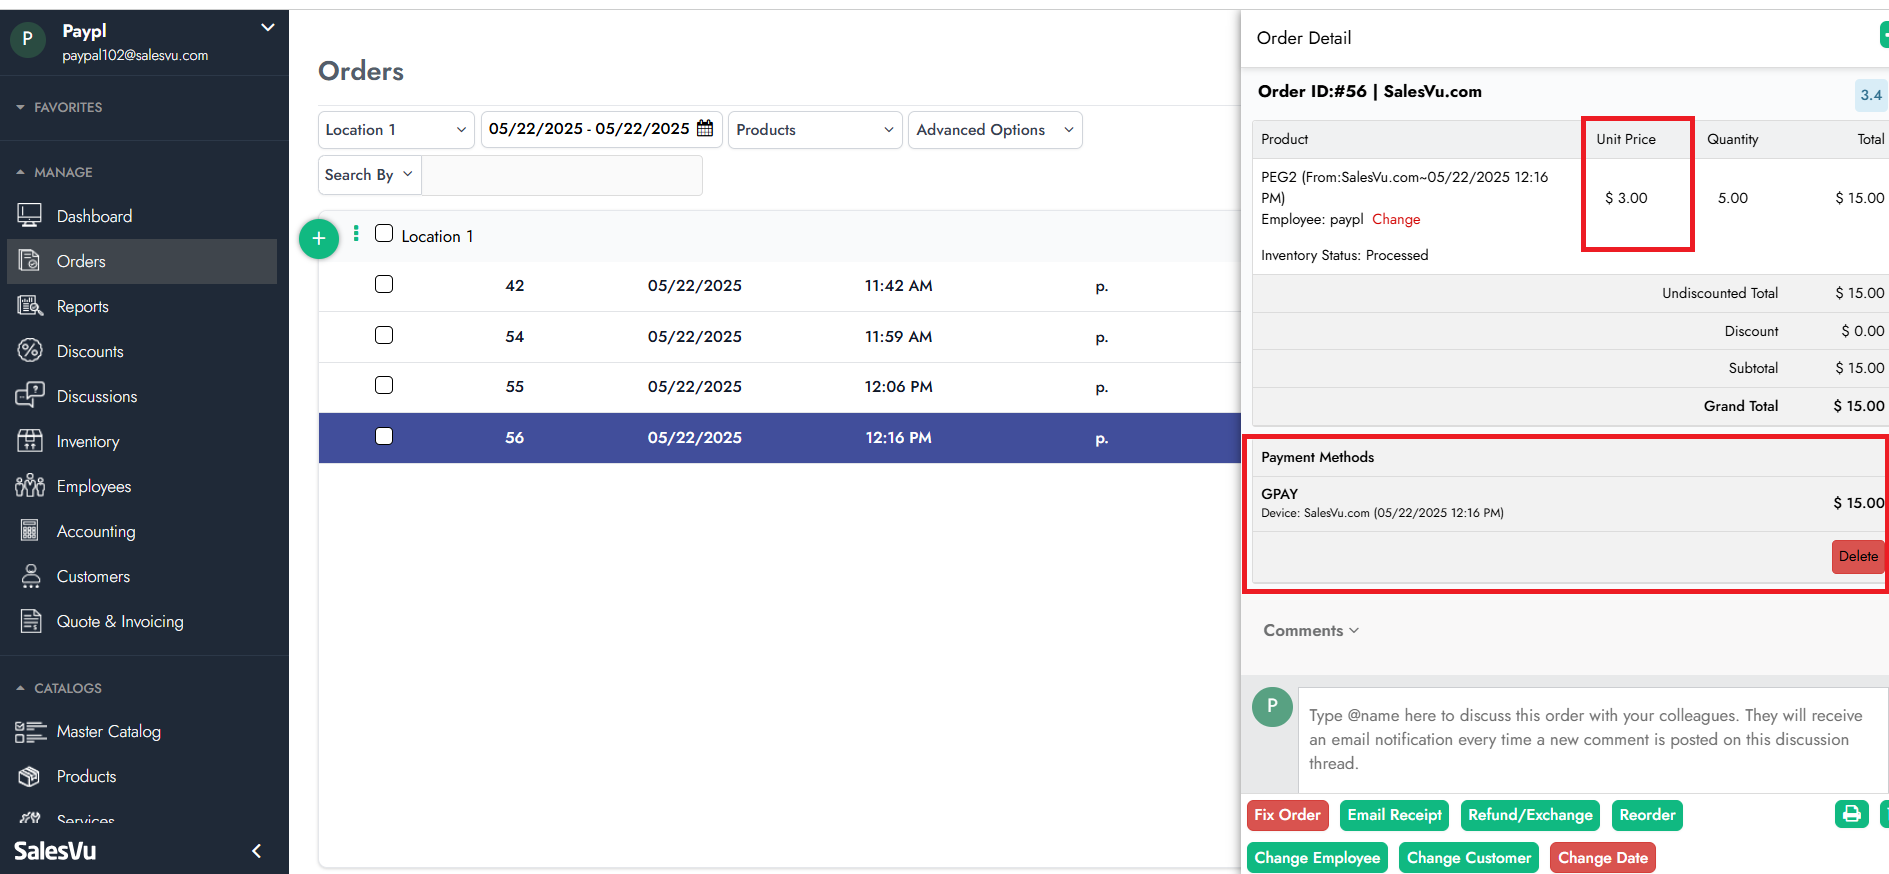Open Inventory from the sidebar
This screenshot has height=874, width=1889.
click(88, 441)
